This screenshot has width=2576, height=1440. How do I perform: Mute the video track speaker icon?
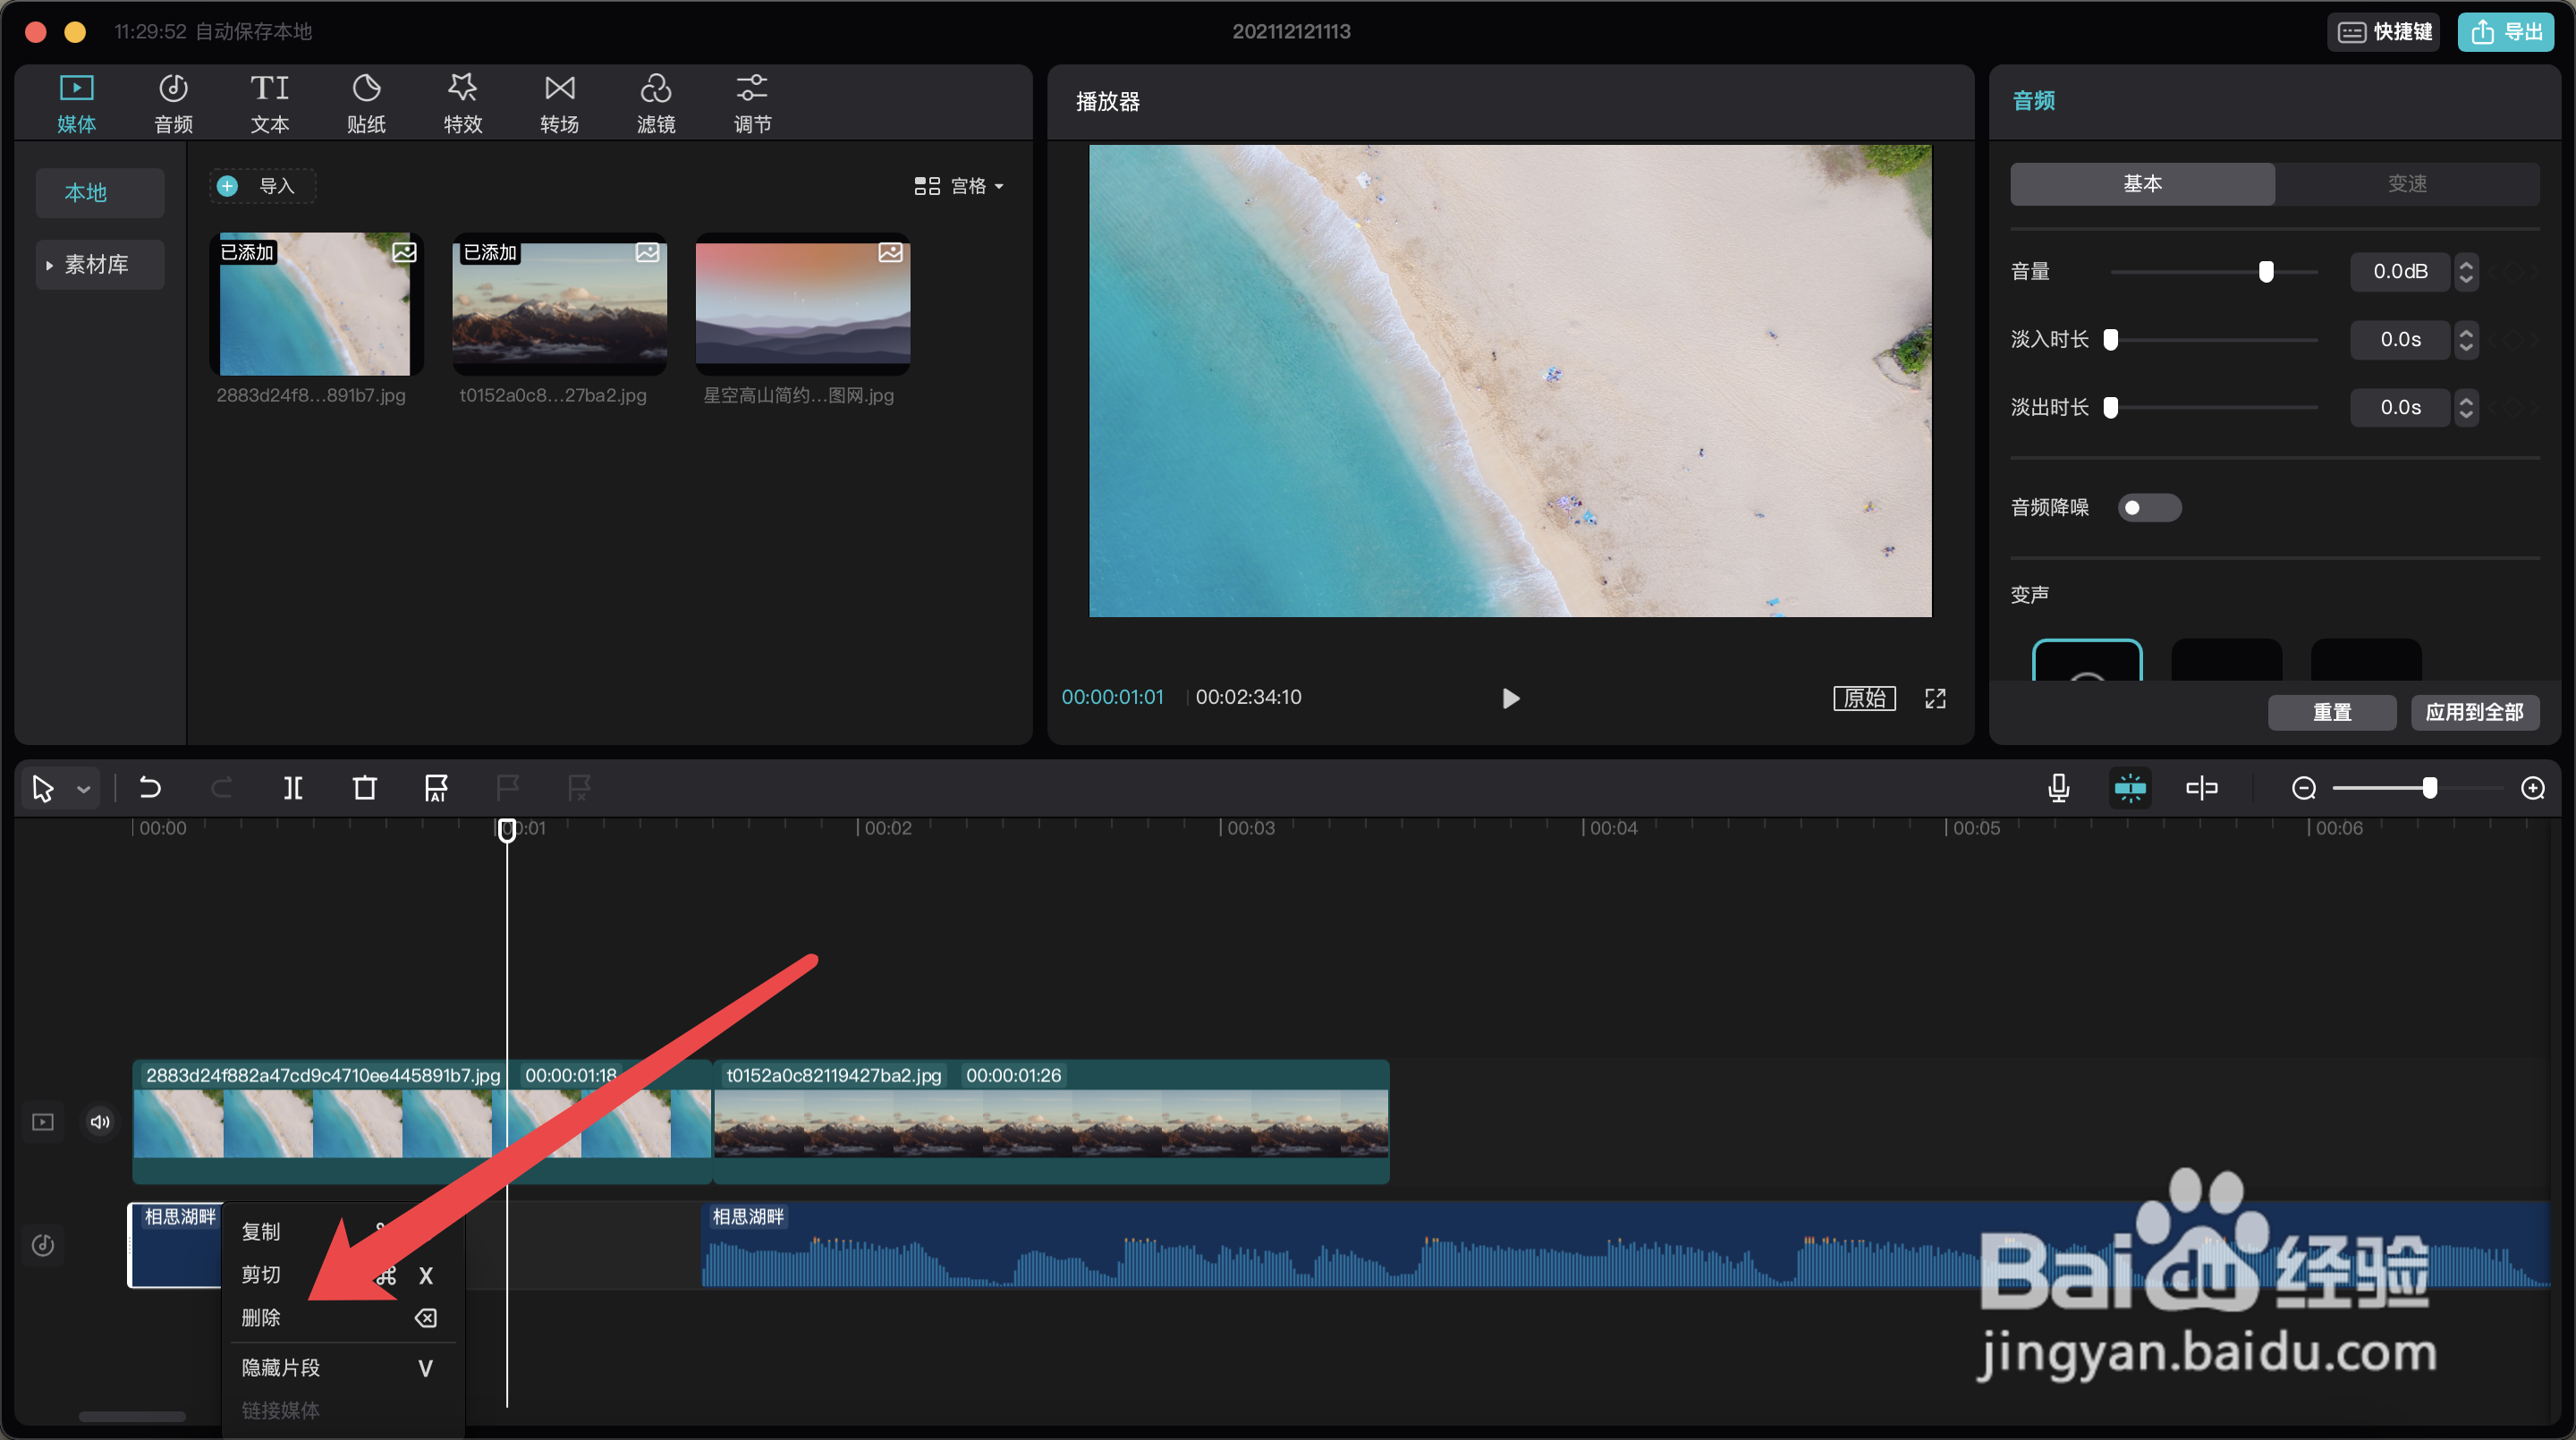point(100,1122)
